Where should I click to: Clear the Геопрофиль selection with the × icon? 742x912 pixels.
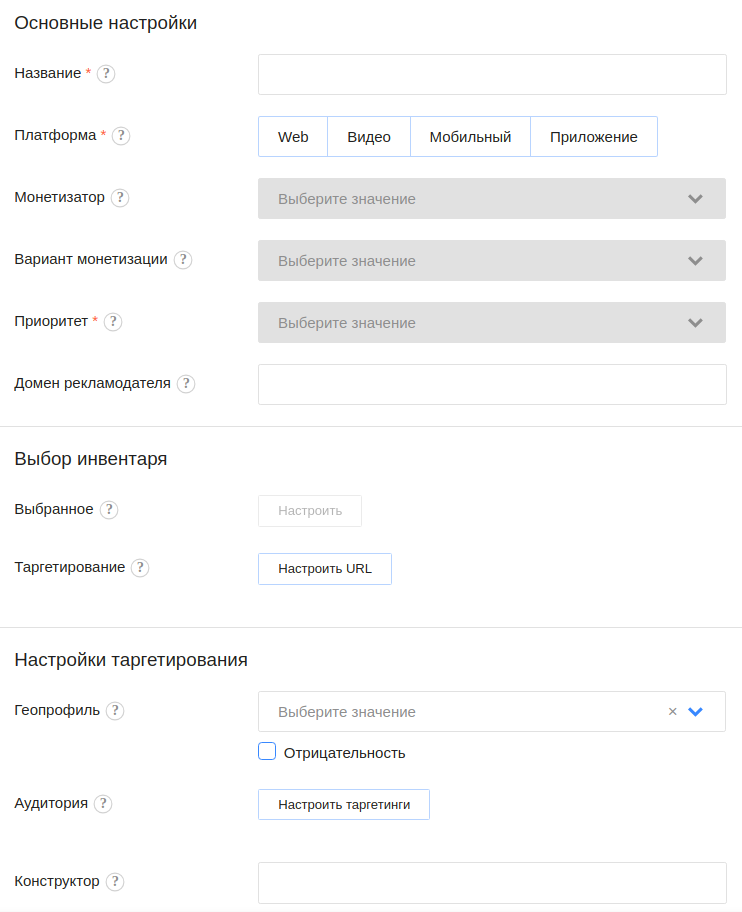[x=672, y=711]
